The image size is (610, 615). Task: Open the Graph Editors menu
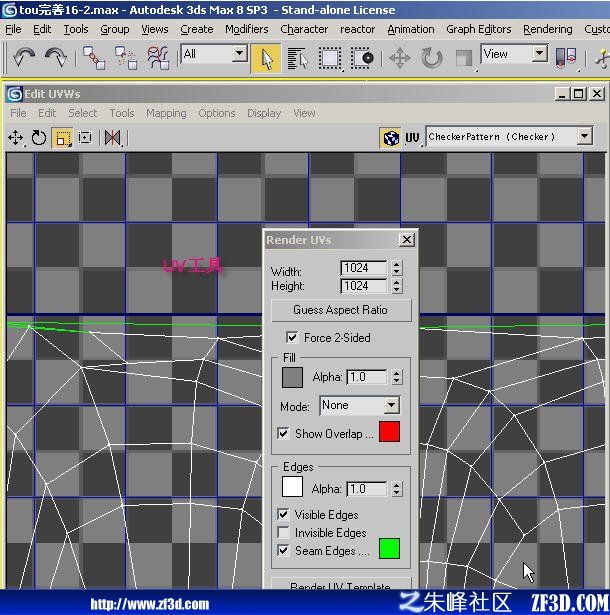479,29
